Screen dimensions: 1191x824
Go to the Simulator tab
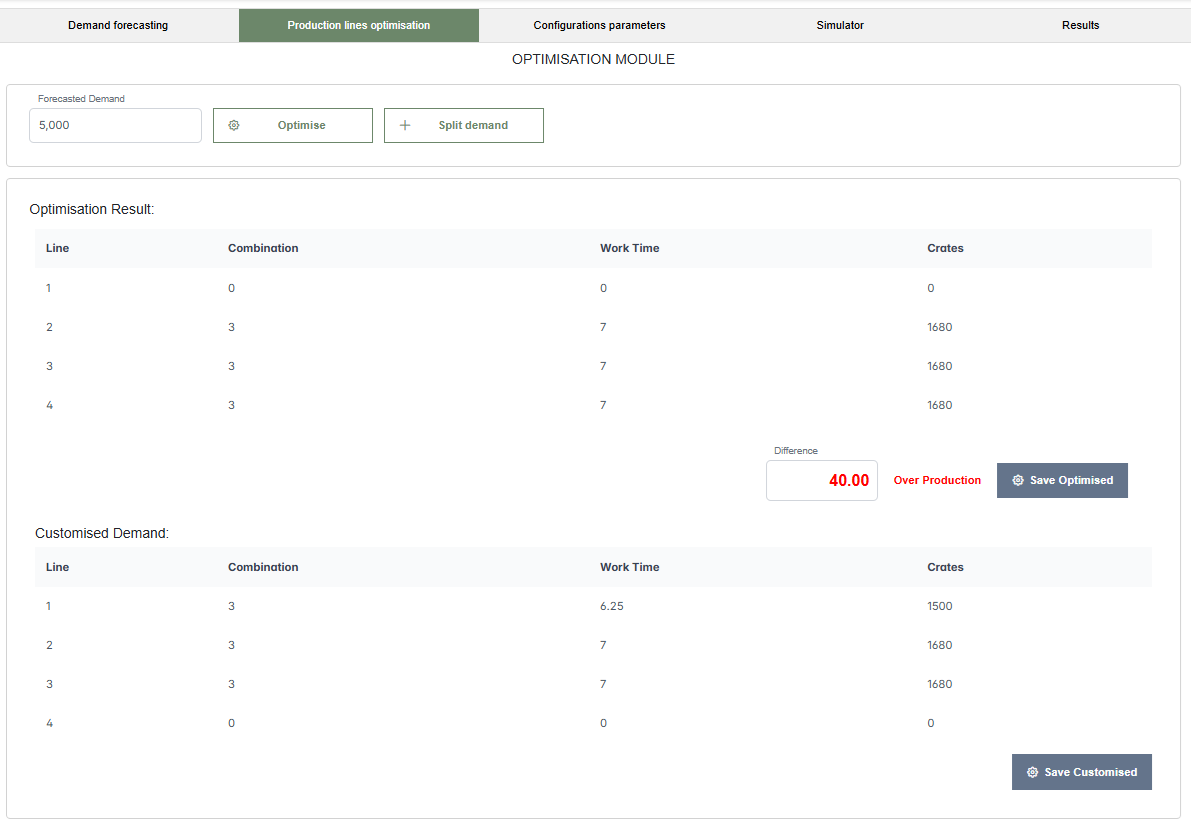point(840,26)
